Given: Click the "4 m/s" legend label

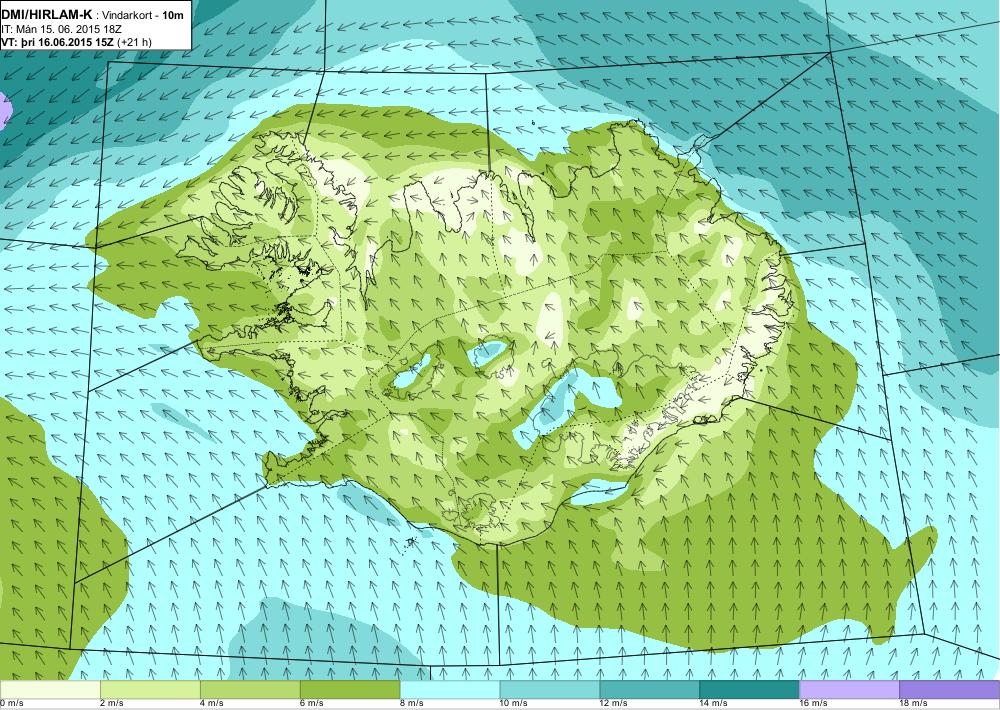Looking at the screenshot, I should coord(212,704).
